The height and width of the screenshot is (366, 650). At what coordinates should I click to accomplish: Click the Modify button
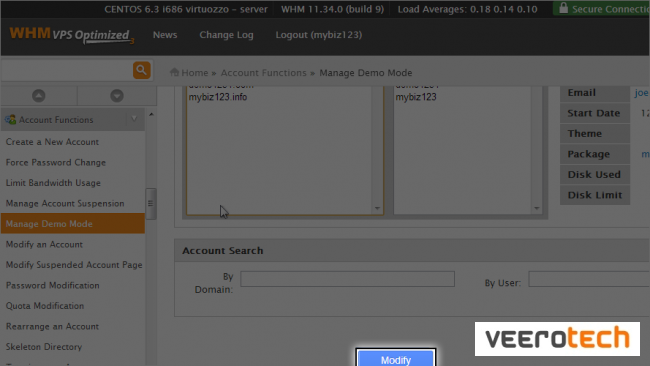[x=396, y=359]
